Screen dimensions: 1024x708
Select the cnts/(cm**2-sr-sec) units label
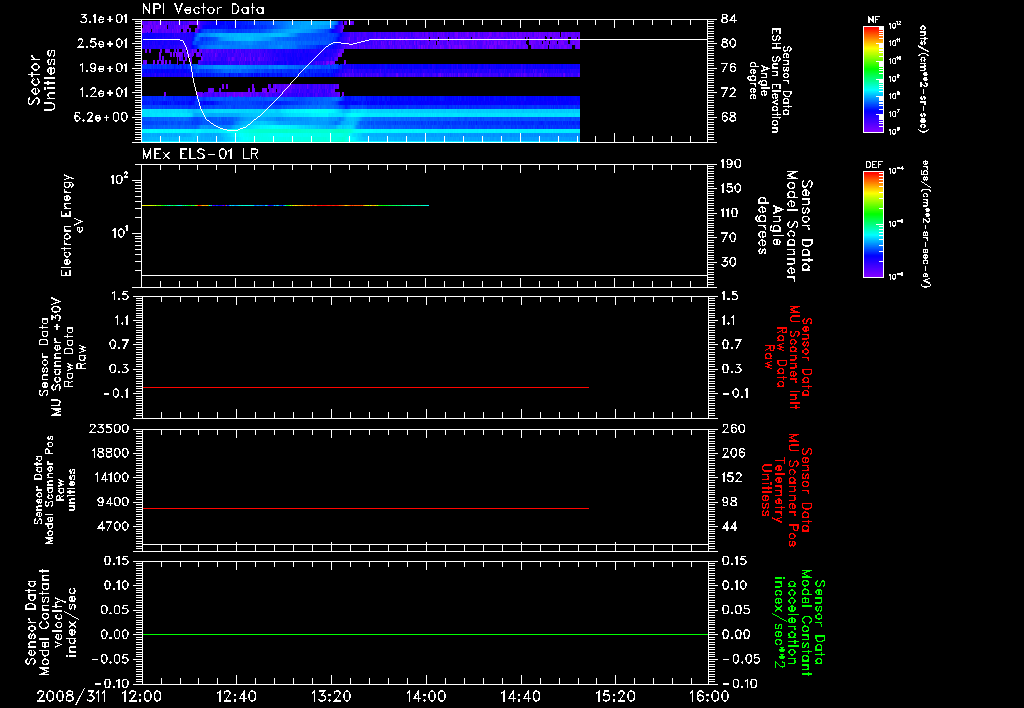click(x=923, y=79)
